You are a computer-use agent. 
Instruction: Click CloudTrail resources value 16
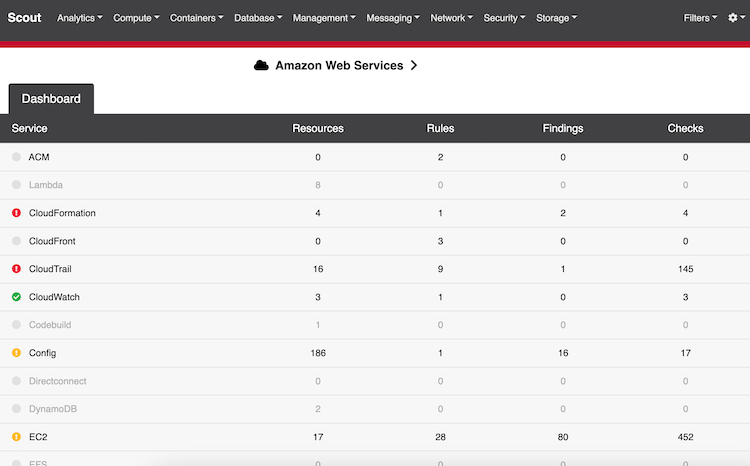[318, 269]
